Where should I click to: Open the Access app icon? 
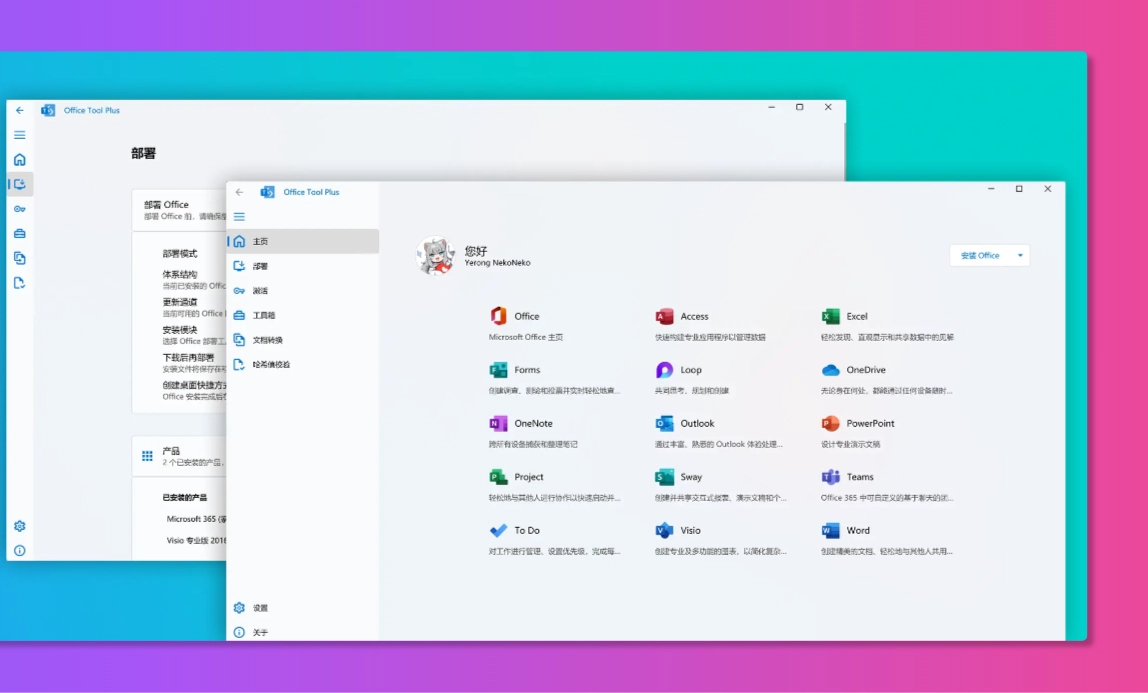pyautogui.click(x=664, y=316)
